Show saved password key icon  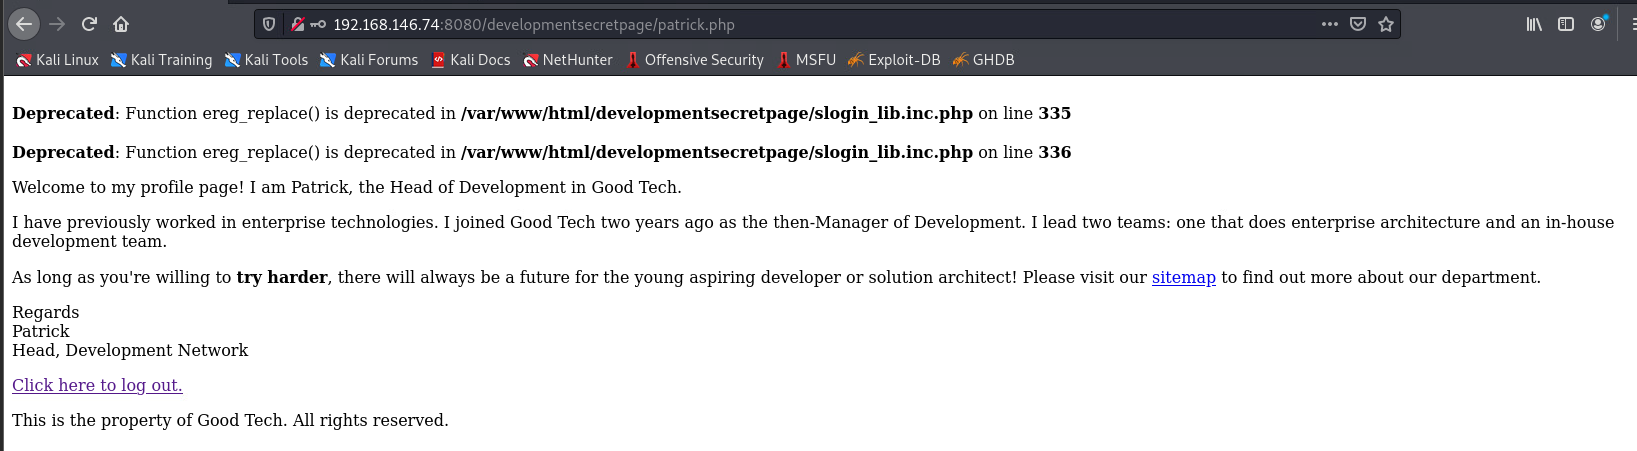[x=318, y=24]
